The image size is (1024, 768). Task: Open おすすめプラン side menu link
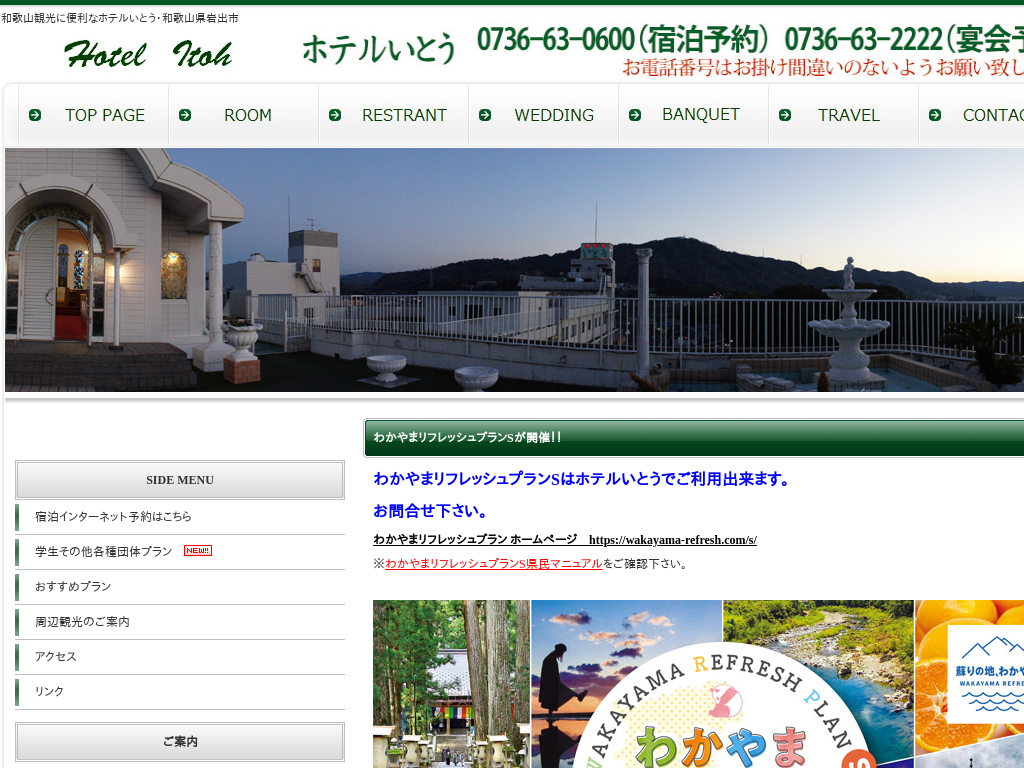click(180, 586)
